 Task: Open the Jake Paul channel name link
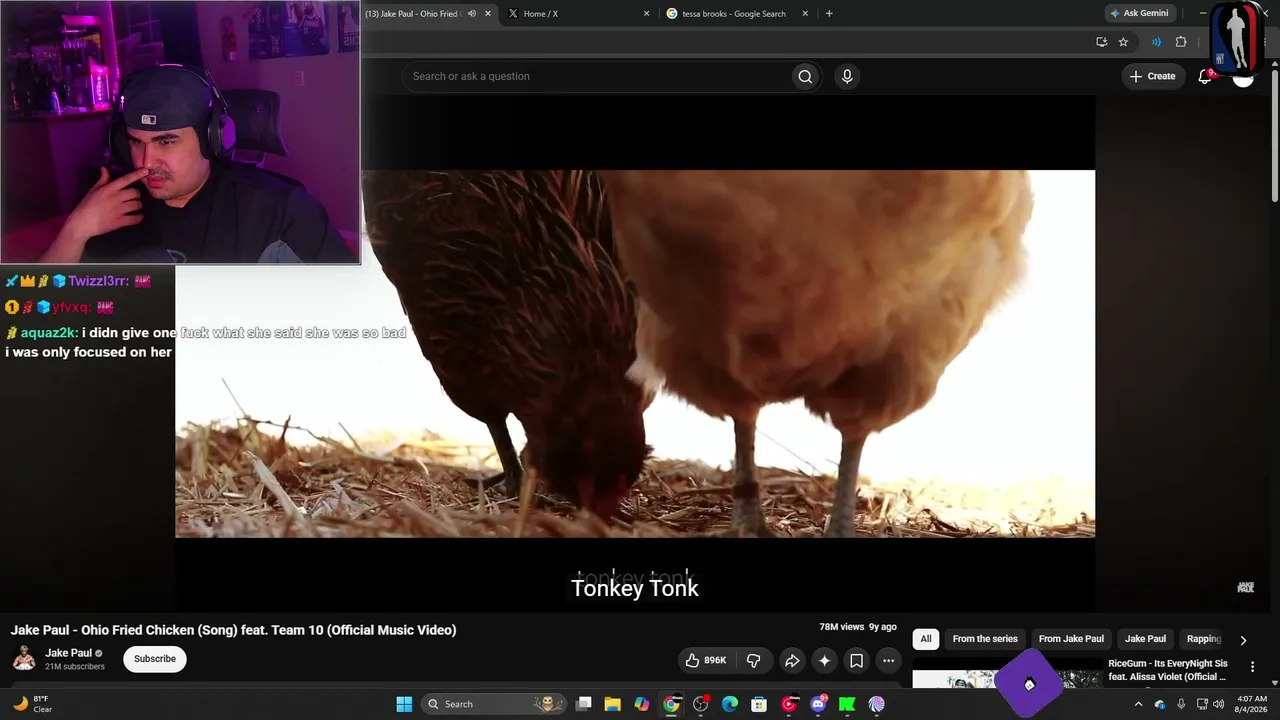[x=68, y=653]
